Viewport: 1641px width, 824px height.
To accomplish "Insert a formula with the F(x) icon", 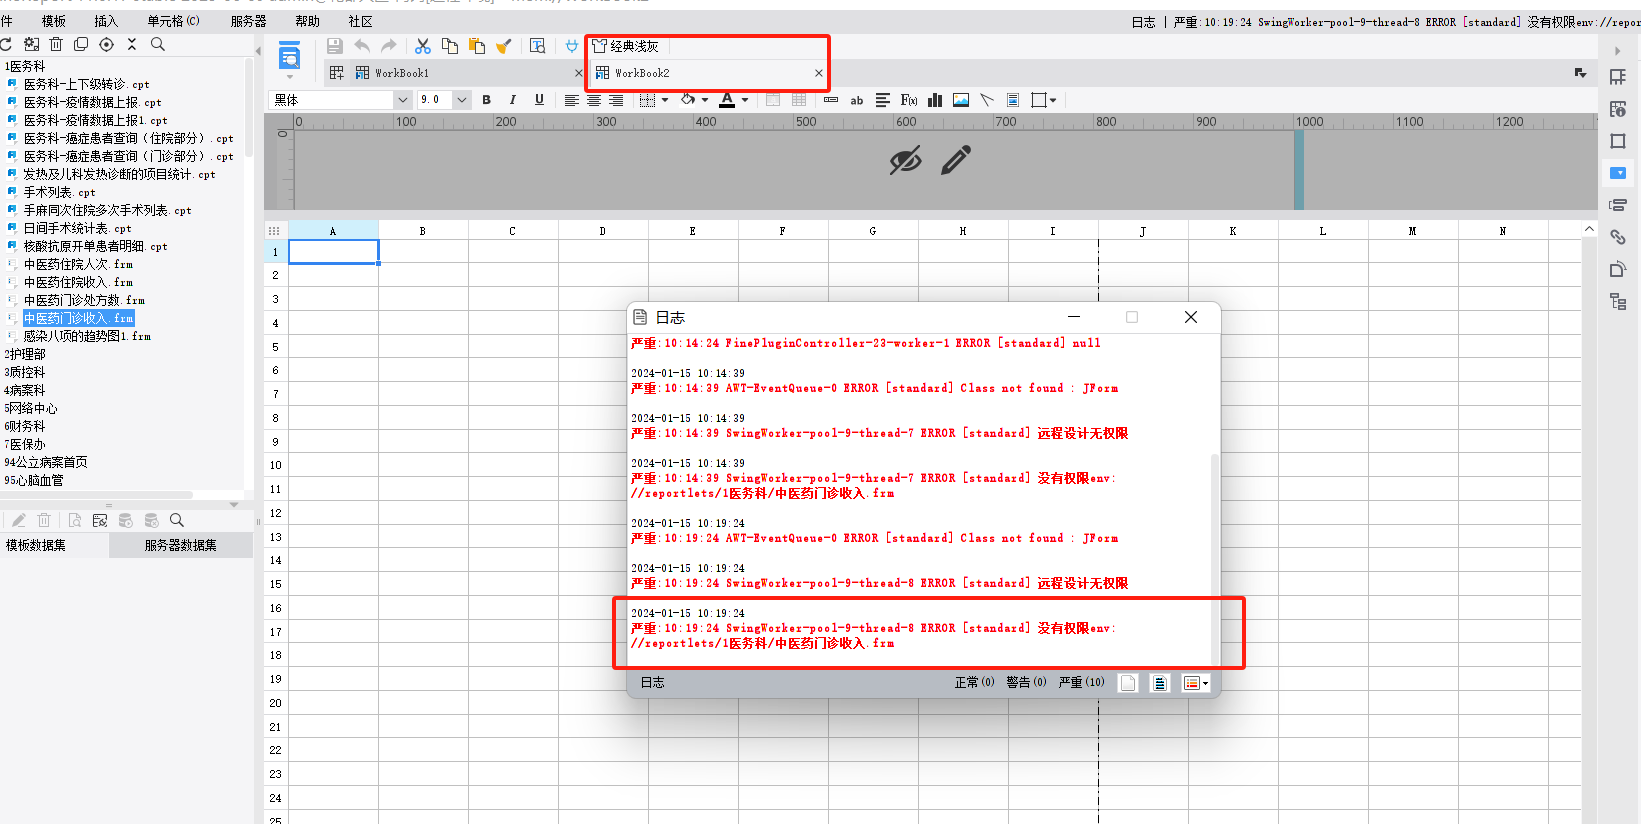I will 909,100.
